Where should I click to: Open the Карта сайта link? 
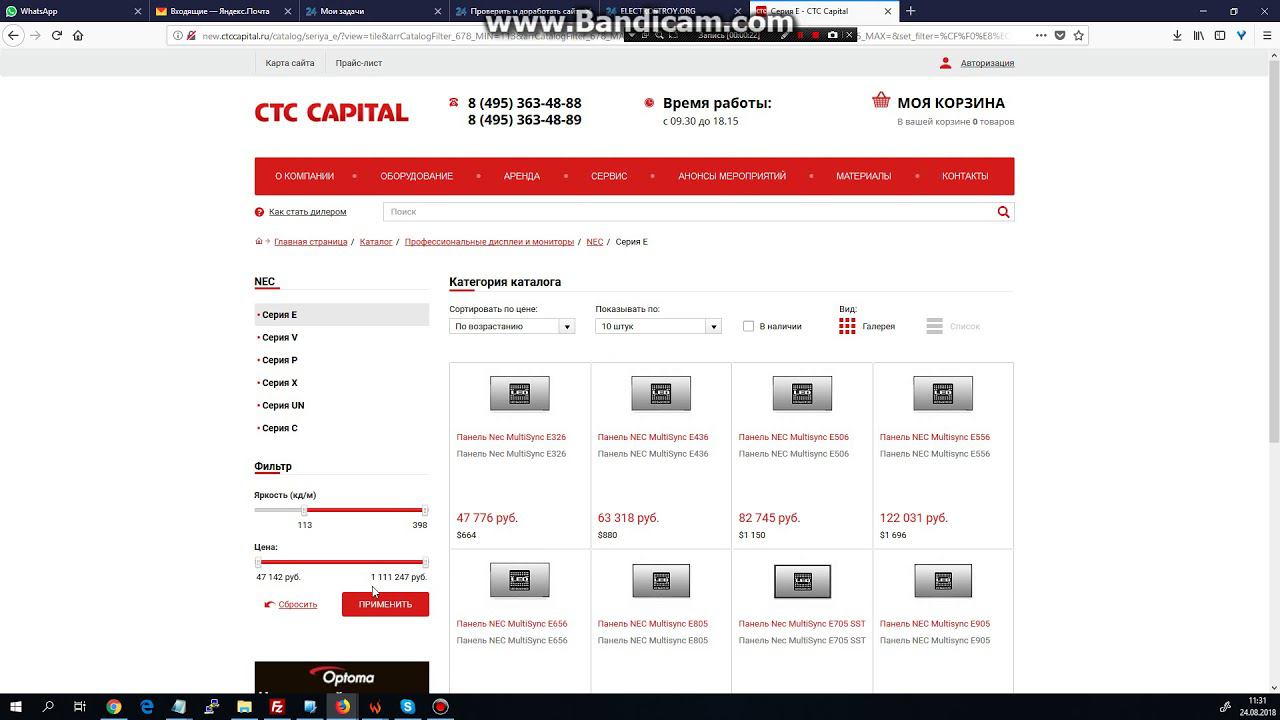pyautogui.click(x=290, y=63)
